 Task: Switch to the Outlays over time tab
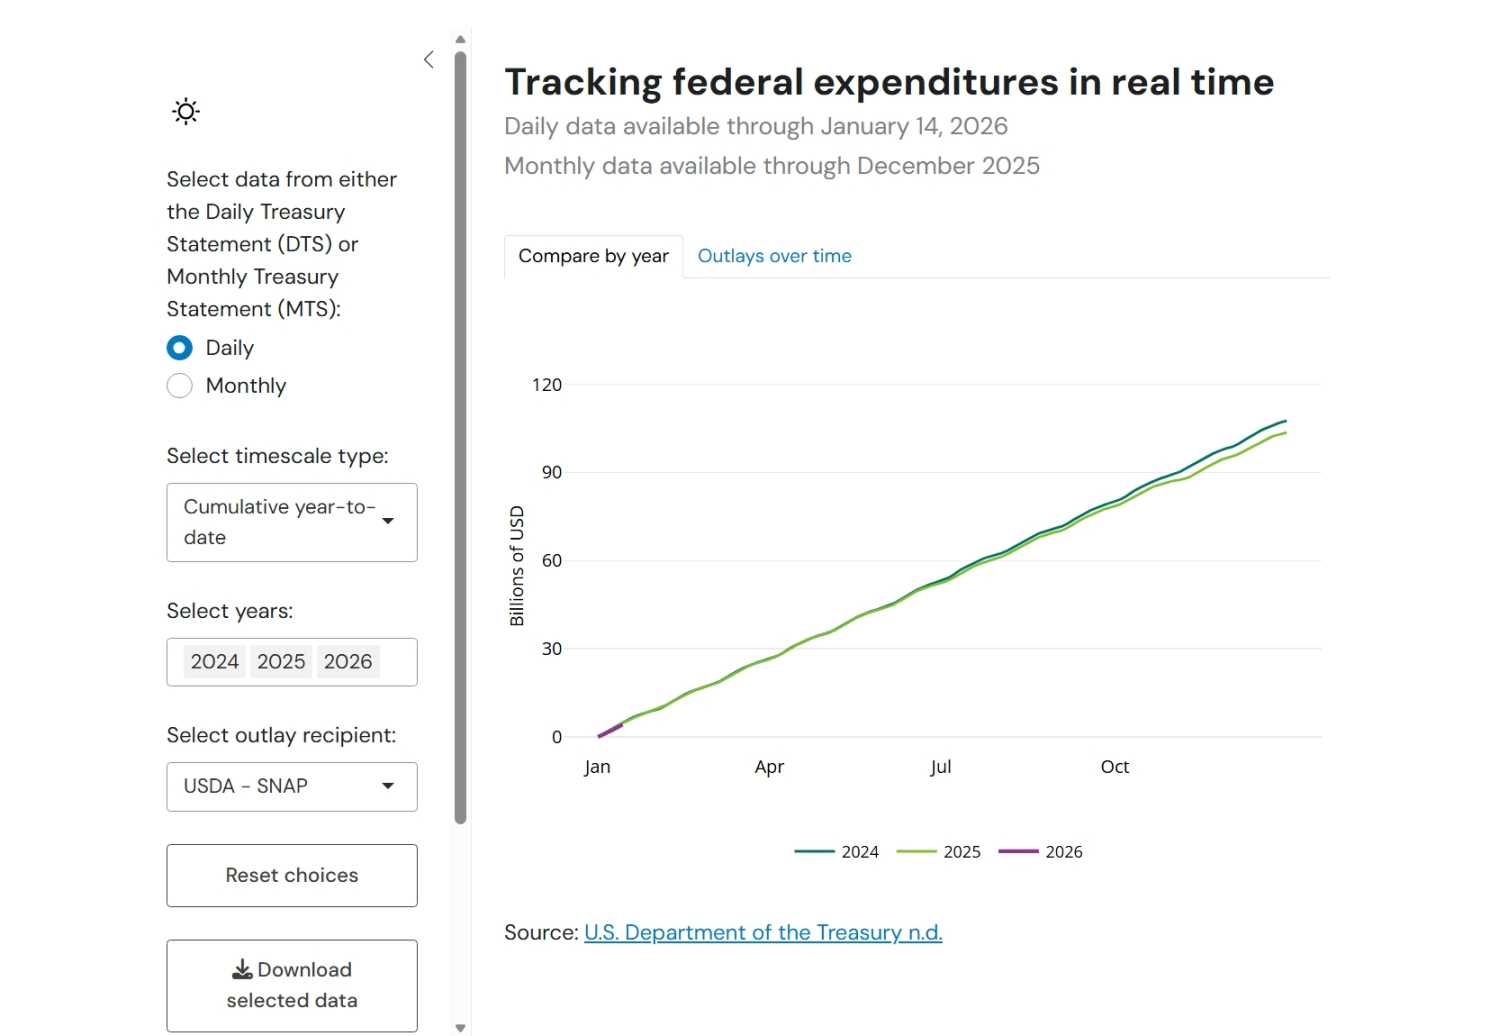click(x=774, y=256)
